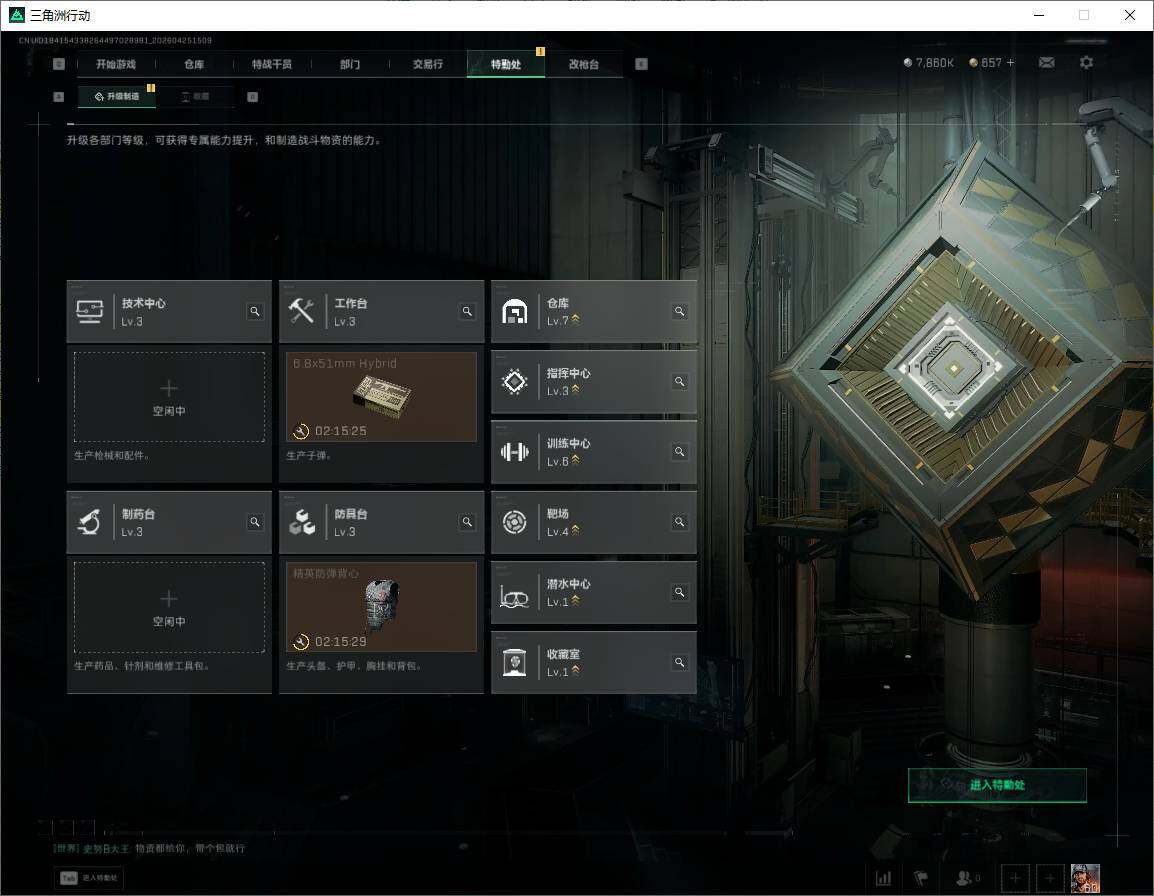View 收藏室 details via magnifier

click(x=679, y=663)
